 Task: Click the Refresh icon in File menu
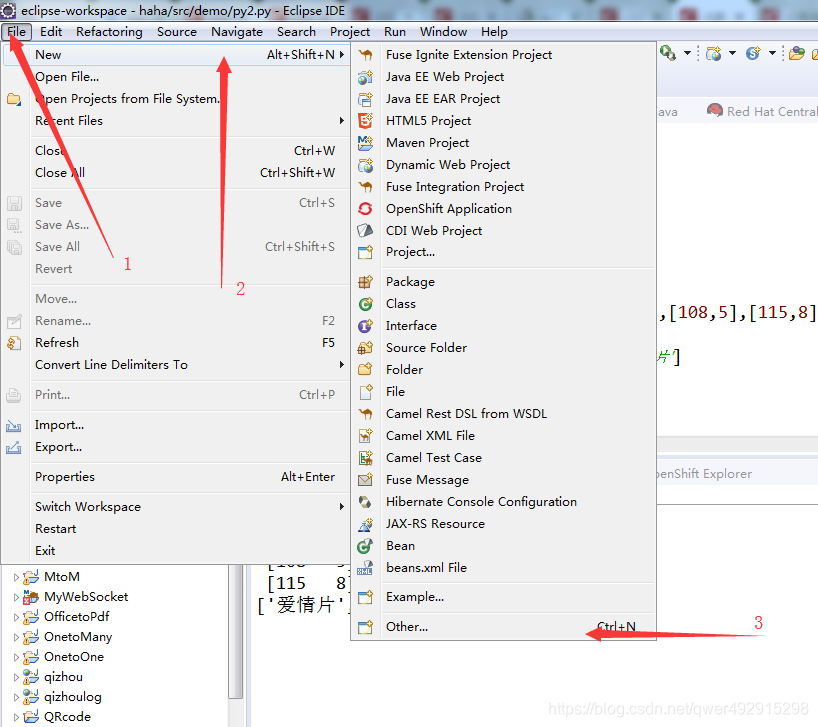click(x=14, y=343)
